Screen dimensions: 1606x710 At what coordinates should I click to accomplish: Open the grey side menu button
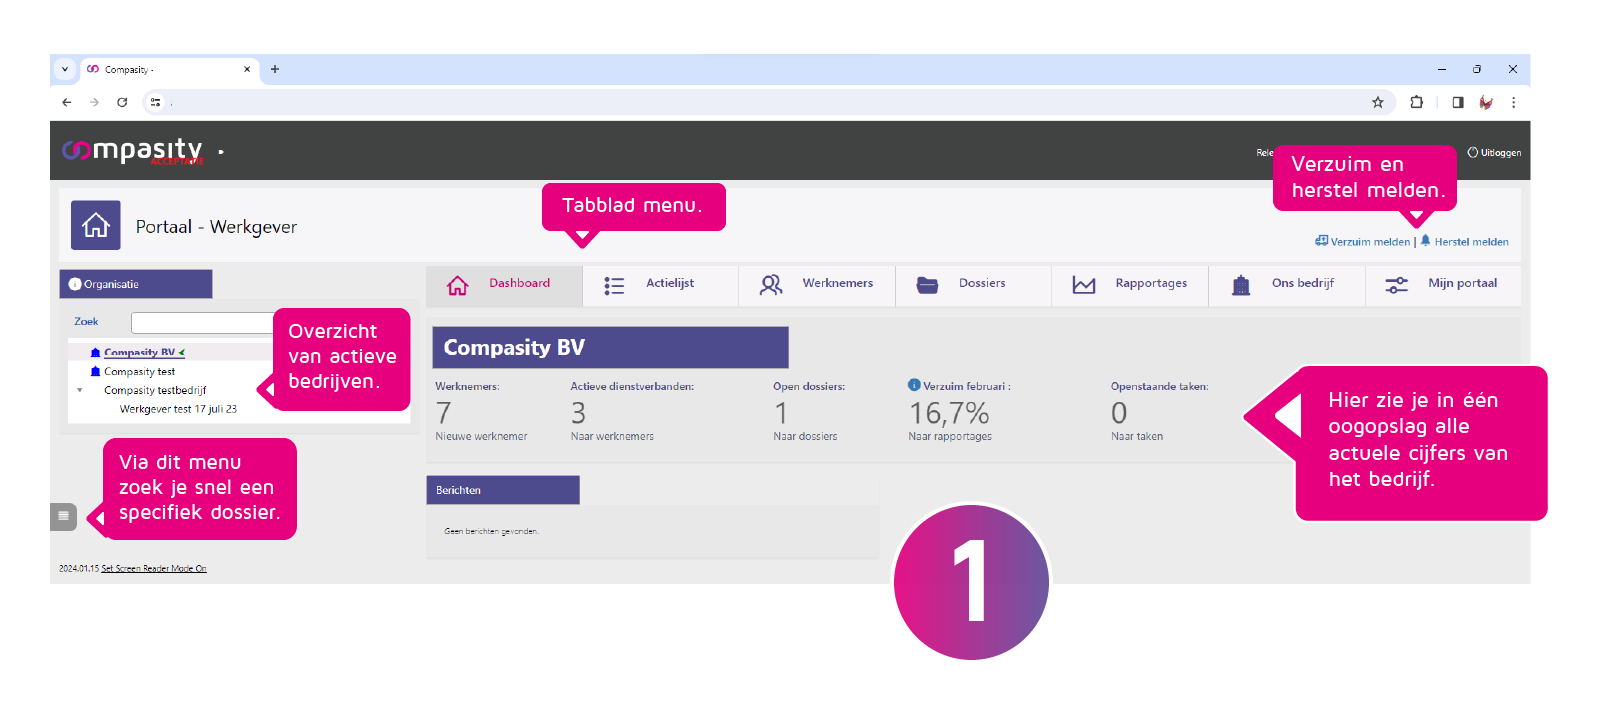pyautogui.click(x=63, y=516)
